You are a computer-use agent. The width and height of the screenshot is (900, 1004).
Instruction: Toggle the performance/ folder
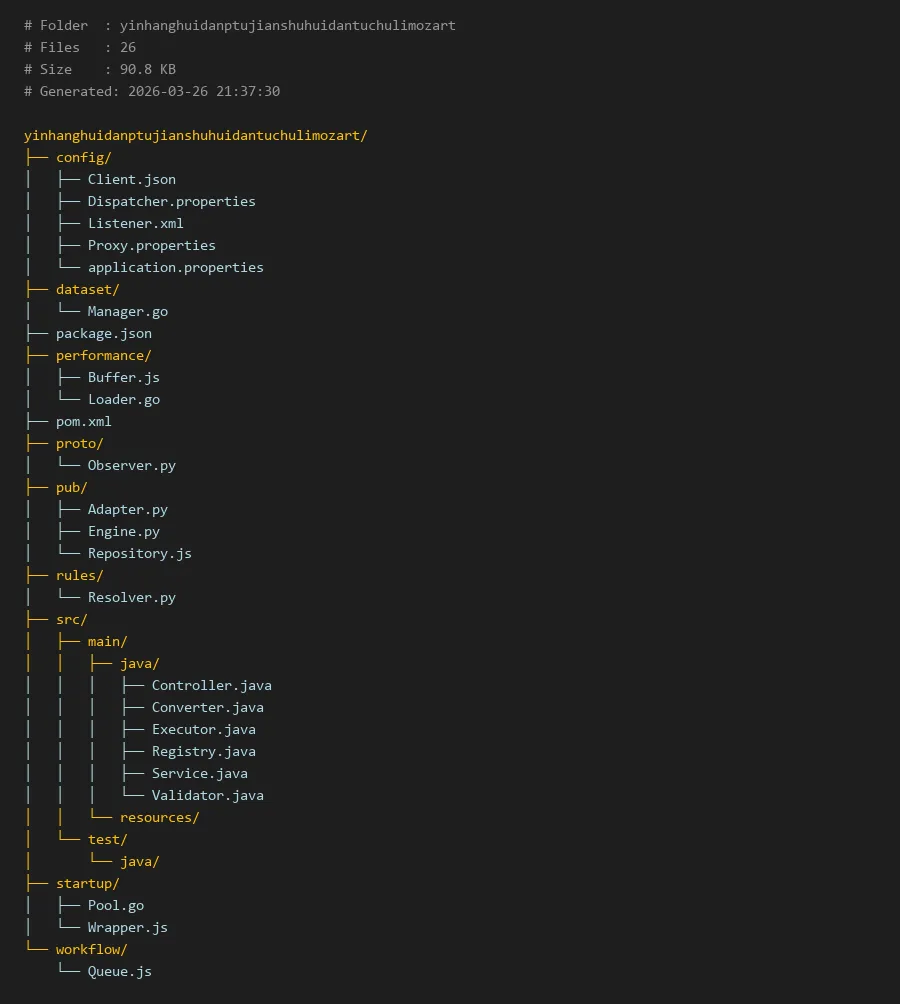pyautogui.click(x=103, y=355)
